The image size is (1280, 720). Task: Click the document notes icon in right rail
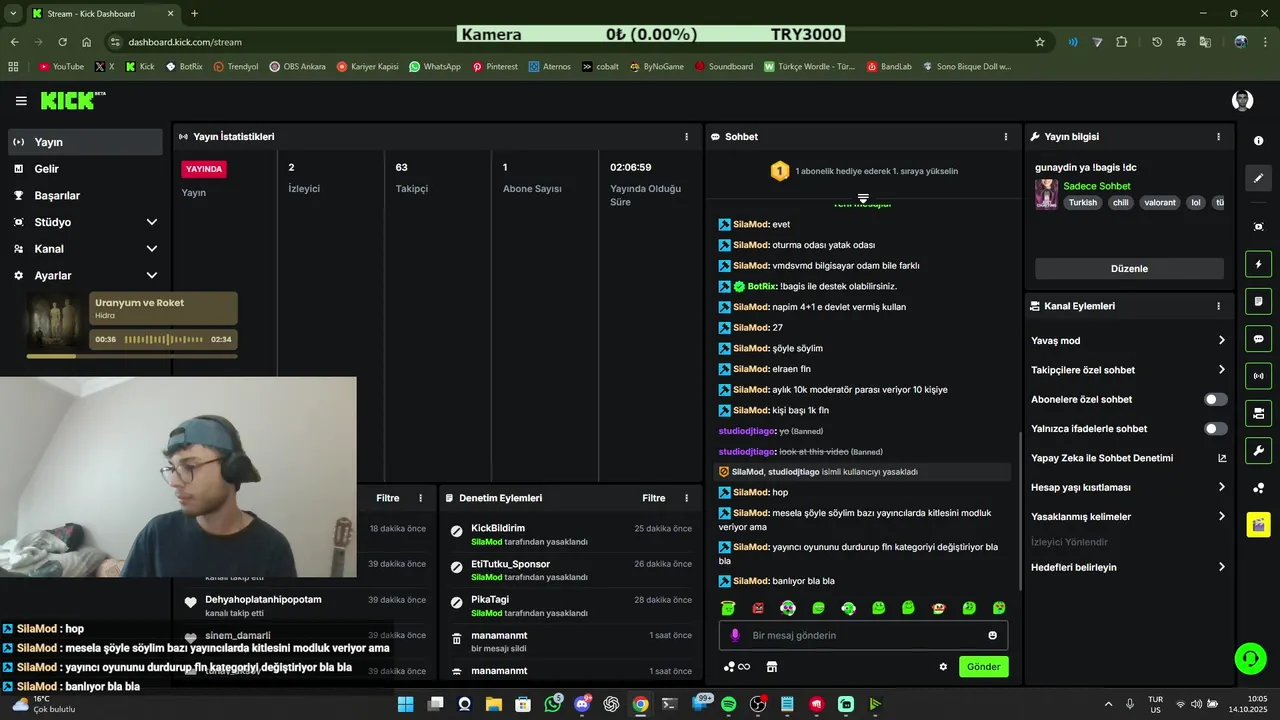point(1259,302)
